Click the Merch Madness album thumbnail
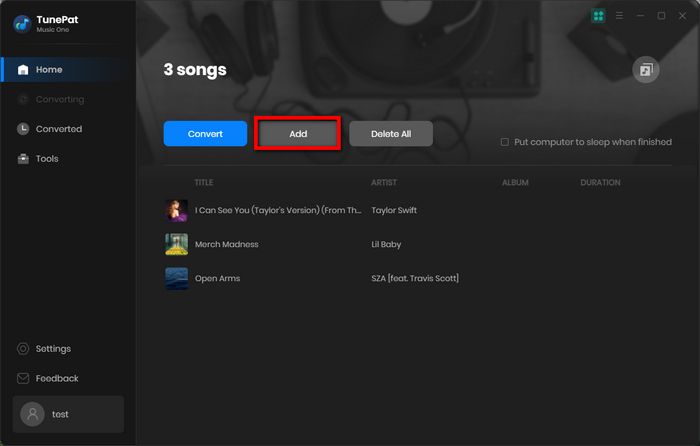 coord(176,244)
